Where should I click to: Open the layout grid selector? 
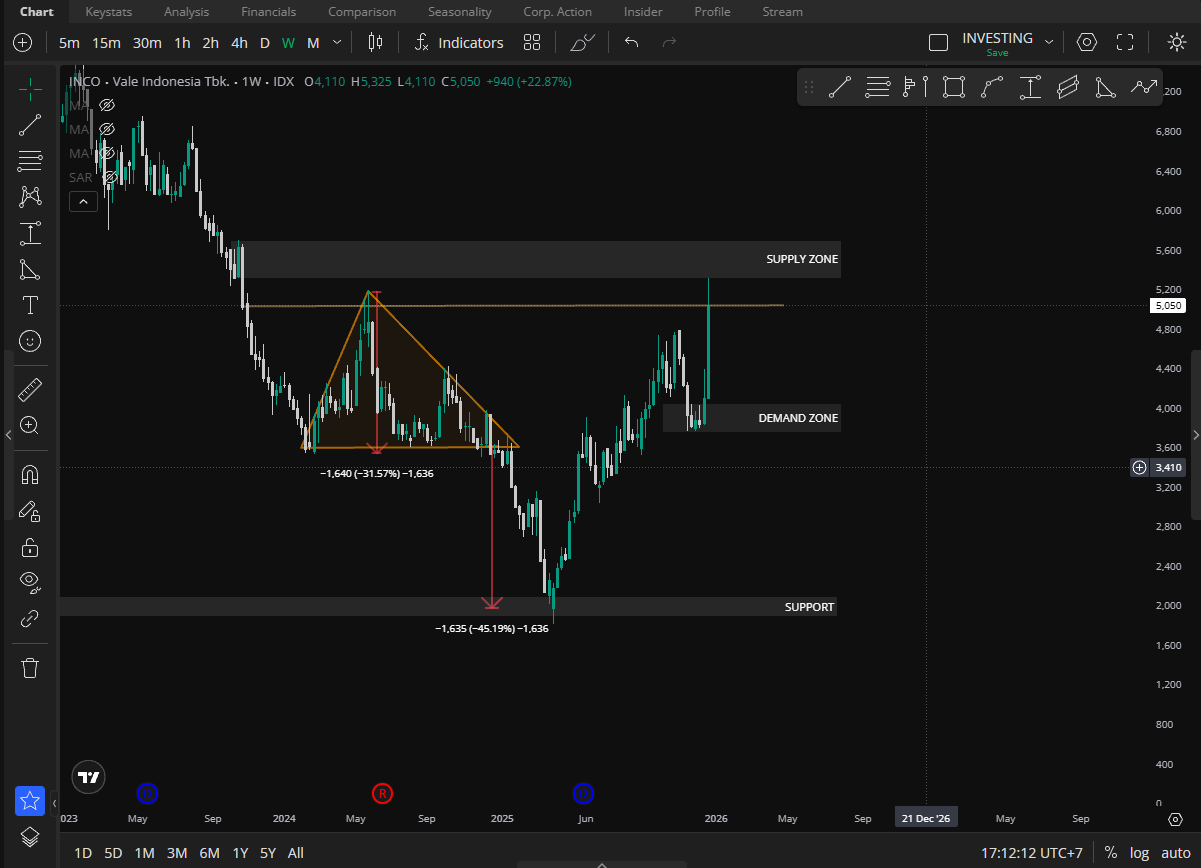click(x=532, y=42)
